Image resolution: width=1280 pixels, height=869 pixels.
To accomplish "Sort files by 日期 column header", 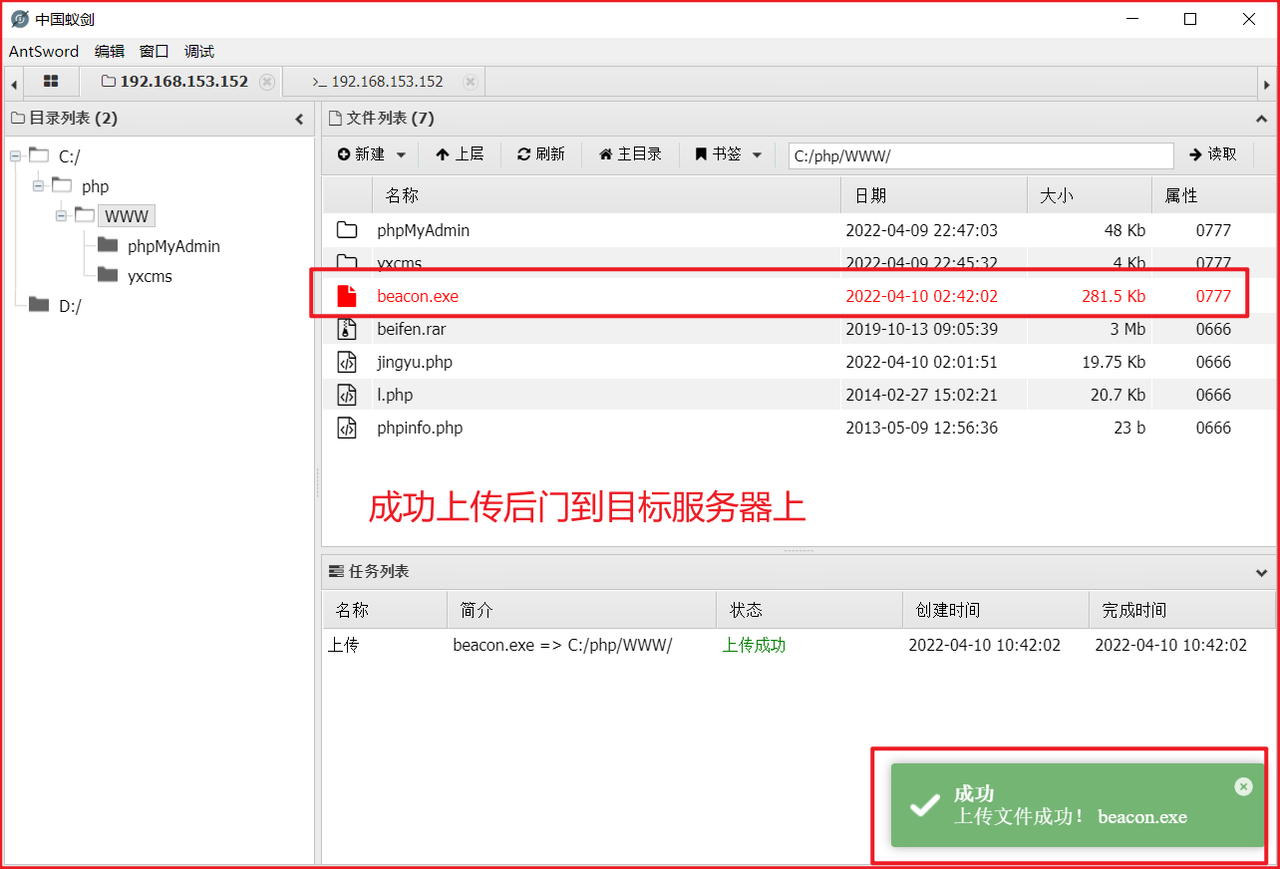I will pos(934,196).
